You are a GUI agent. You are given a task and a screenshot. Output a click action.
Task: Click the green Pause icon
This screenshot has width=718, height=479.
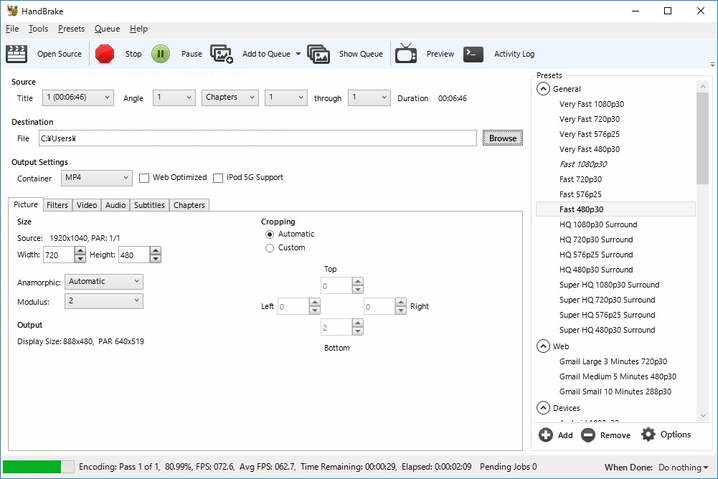(x=161, y=54)
